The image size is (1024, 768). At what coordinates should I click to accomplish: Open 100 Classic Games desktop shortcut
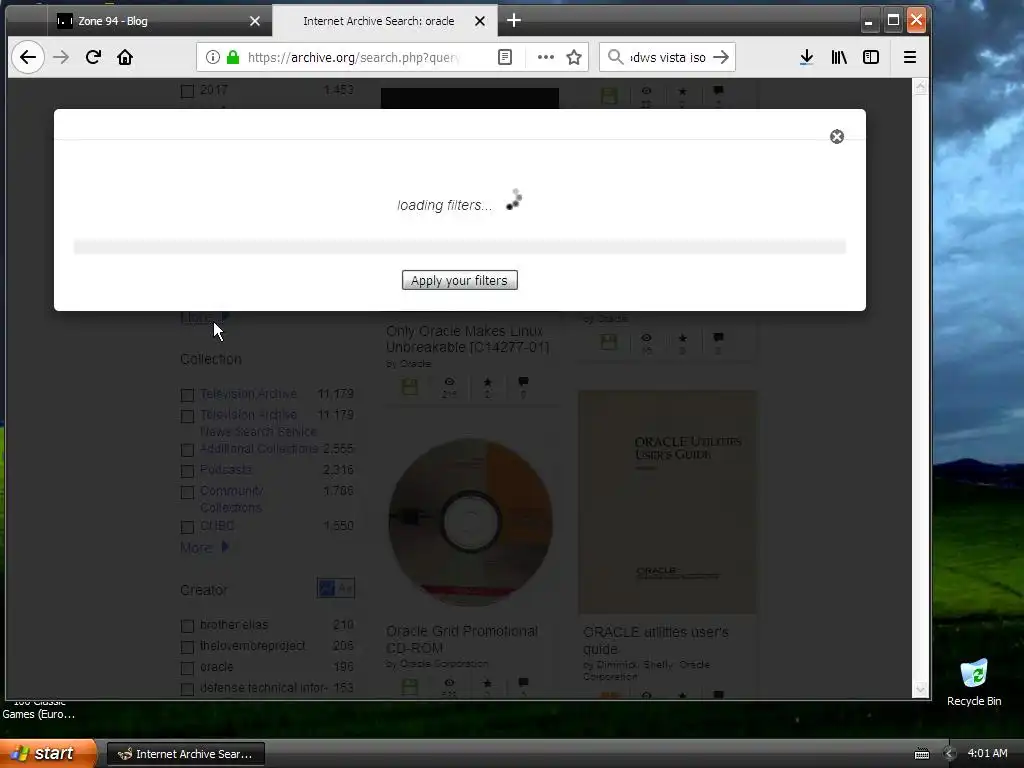tap(39, 709)
